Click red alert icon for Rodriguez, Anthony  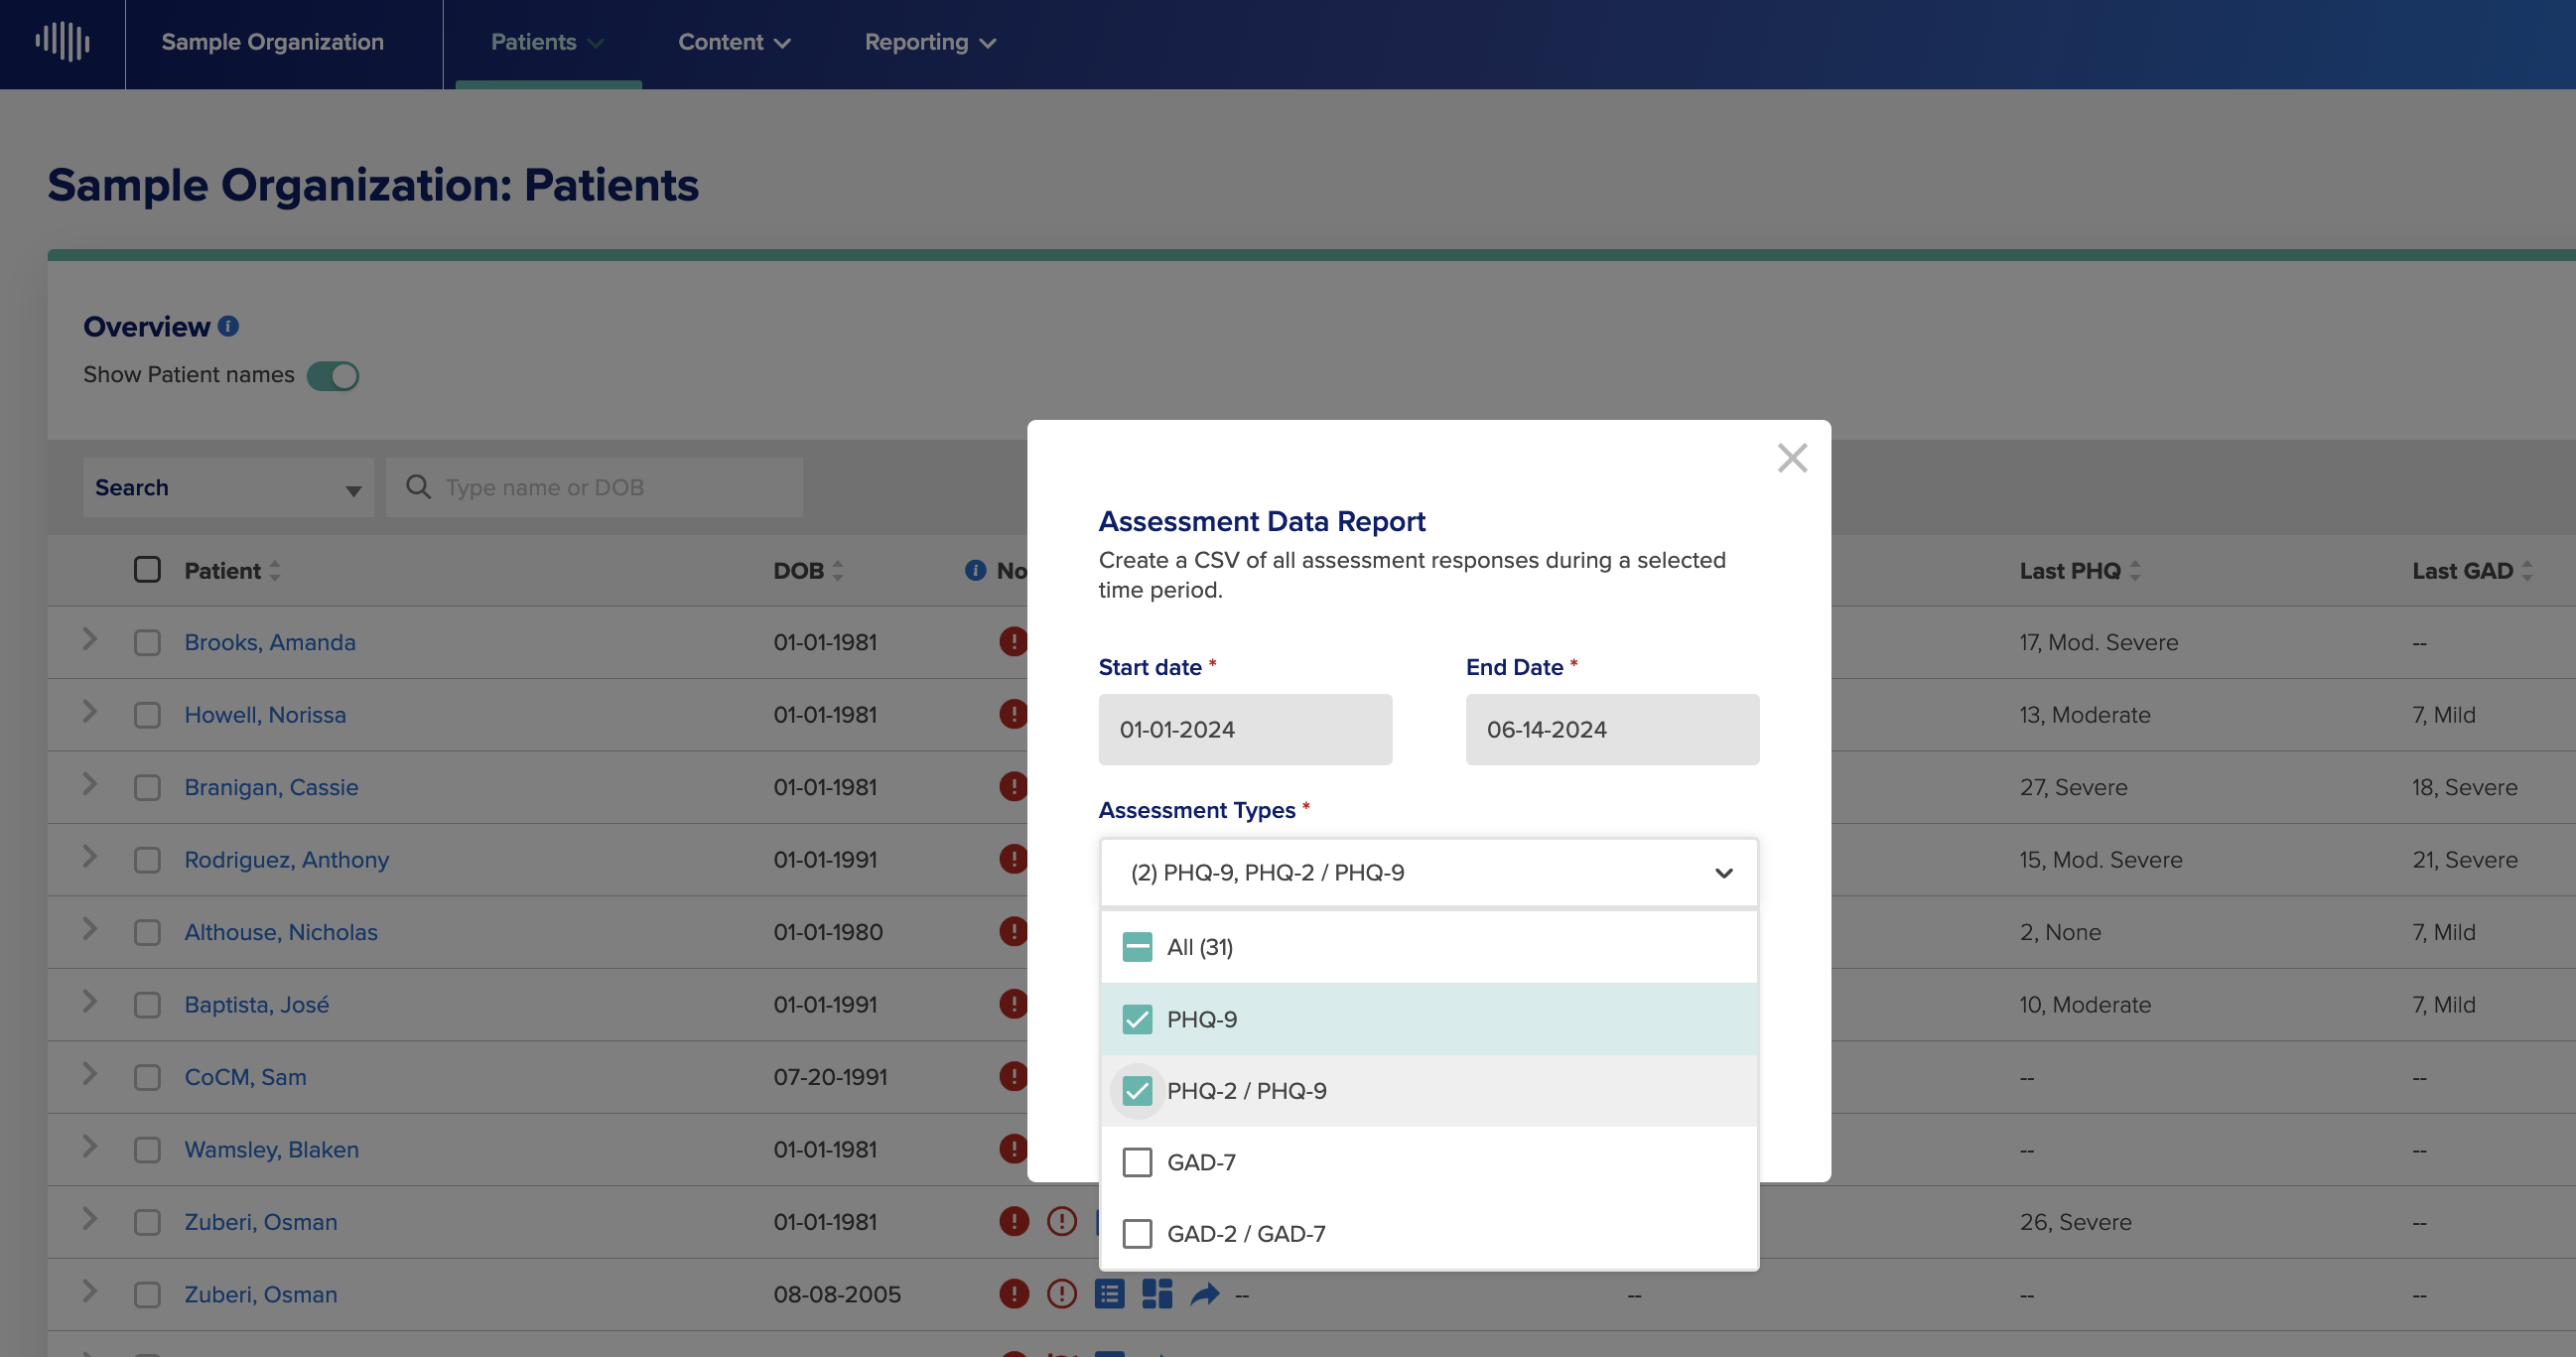tap(1013, 859)
